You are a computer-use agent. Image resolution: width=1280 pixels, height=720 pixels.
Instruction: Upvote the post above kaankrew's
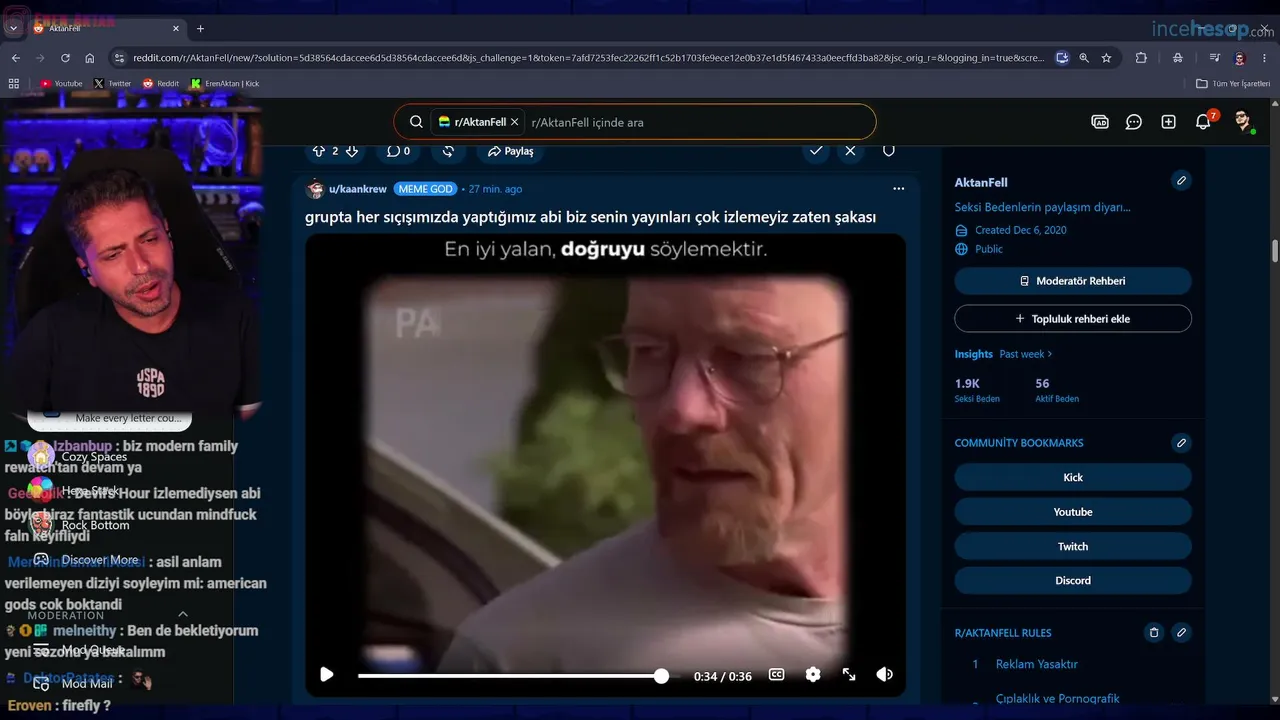319,151
